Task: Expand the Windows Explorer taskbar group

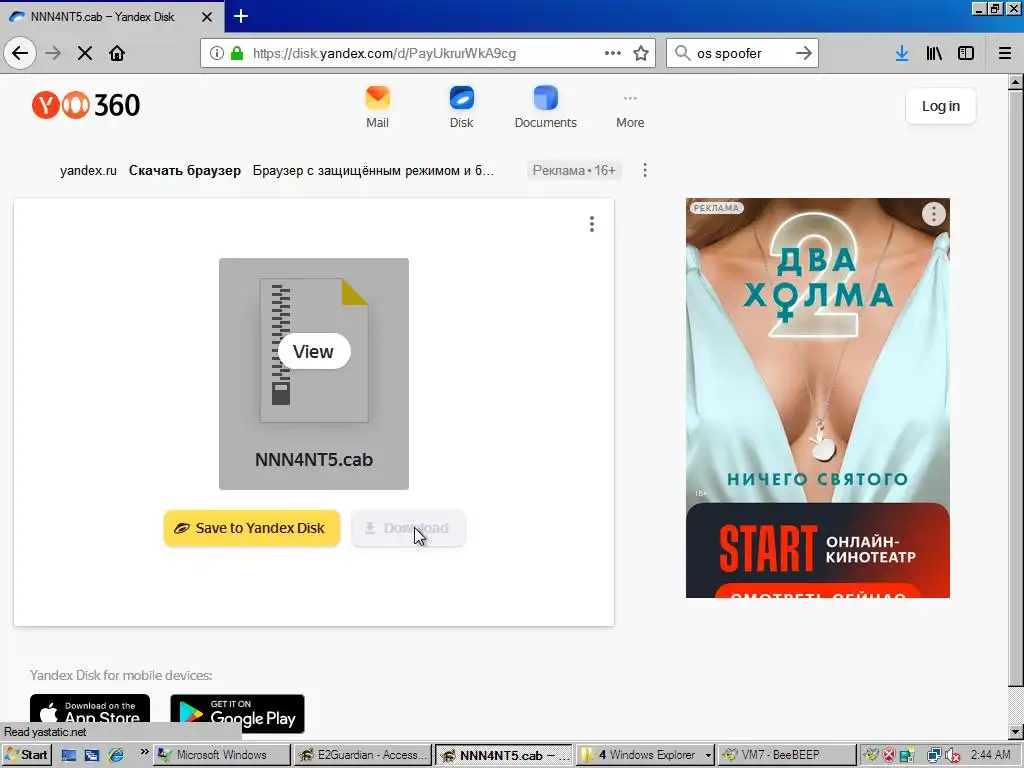Action: pyautogui.click(x=646, y=755)
